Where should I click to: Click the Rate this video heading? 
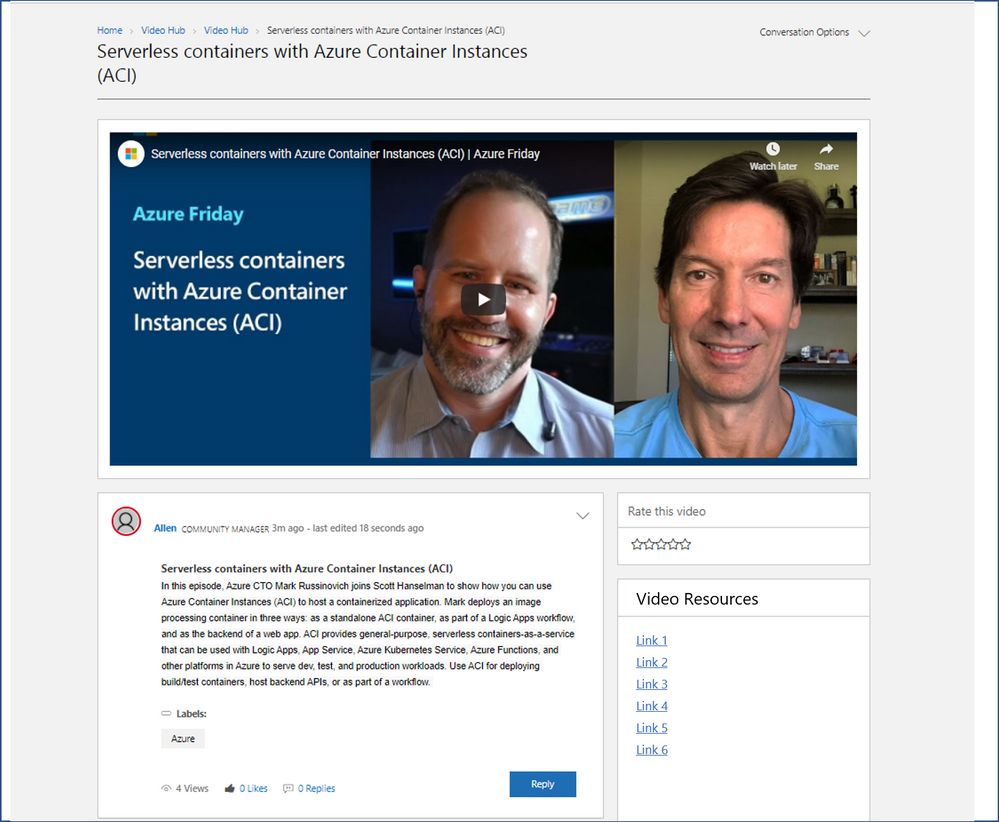[666, 511]
